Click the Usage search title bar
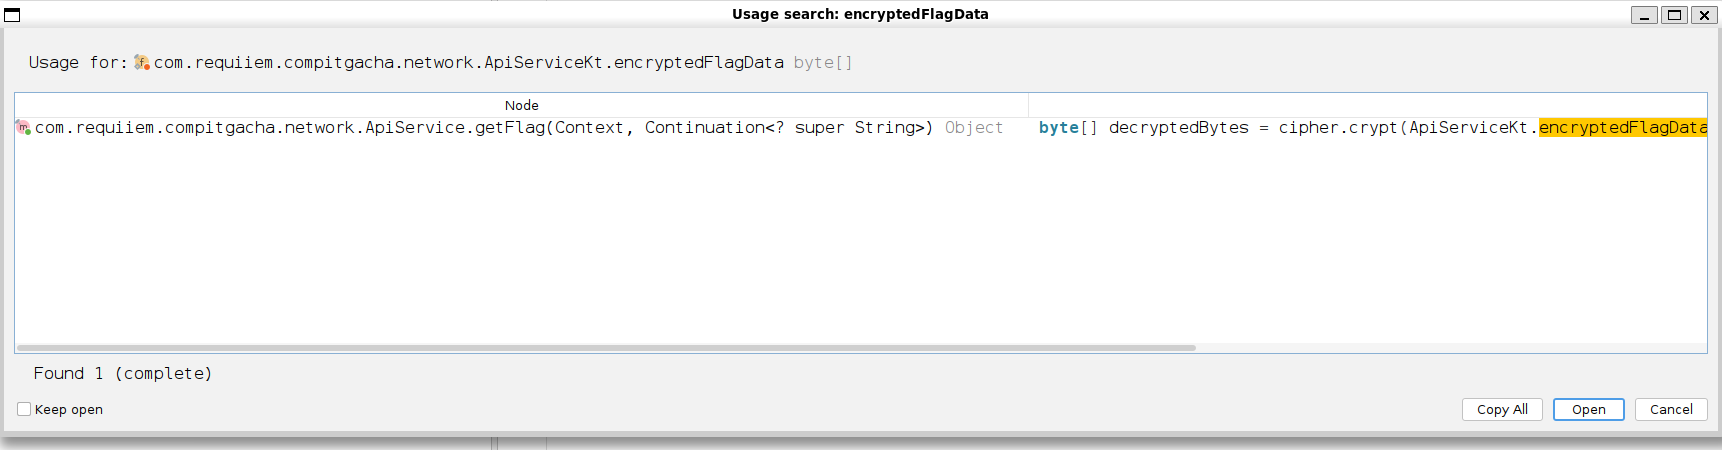Image resolution: width=1722 pixels, height=450 pixels. [859, 14]
